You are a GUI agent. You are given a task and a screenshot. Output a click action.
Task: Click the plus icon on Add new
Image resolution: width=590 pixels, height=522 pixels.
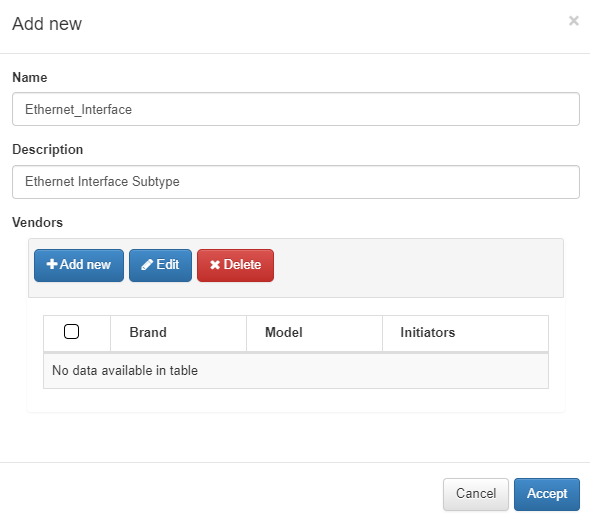[x=52, y=264]
